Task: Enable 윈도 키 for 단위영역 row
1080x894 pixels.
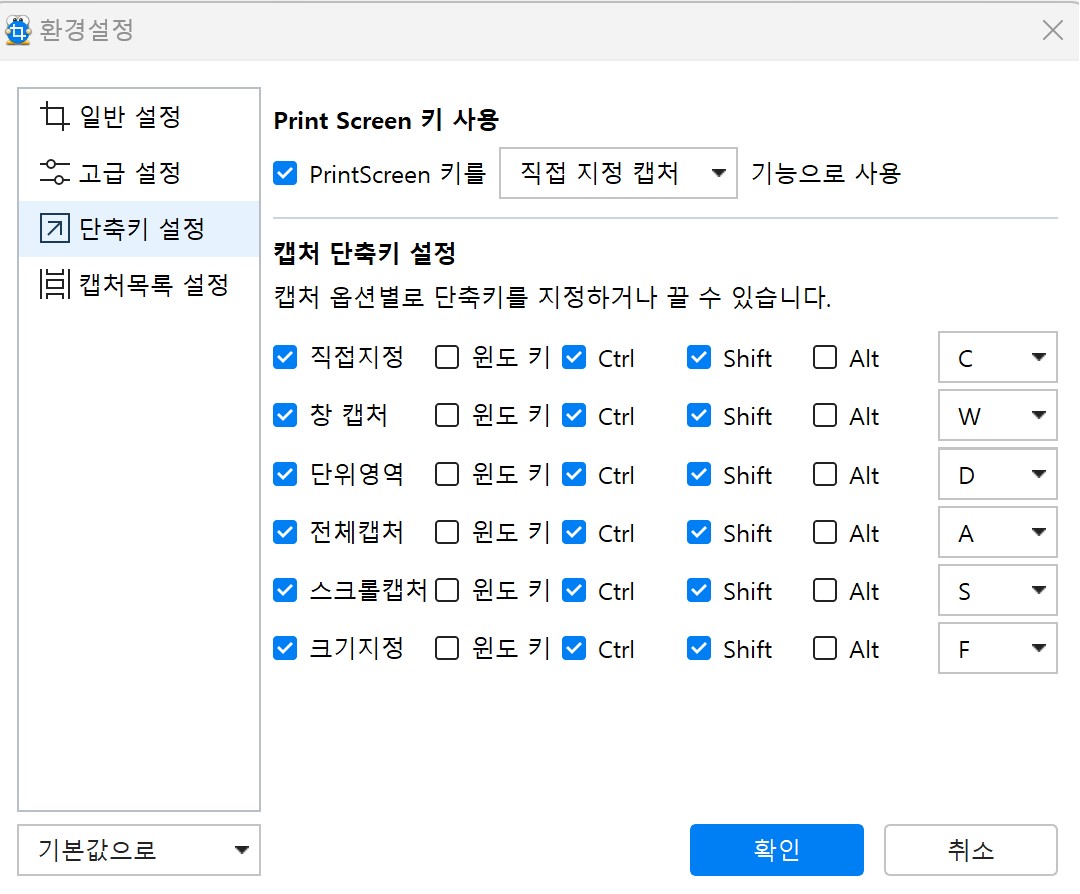Action: [447, 474]
